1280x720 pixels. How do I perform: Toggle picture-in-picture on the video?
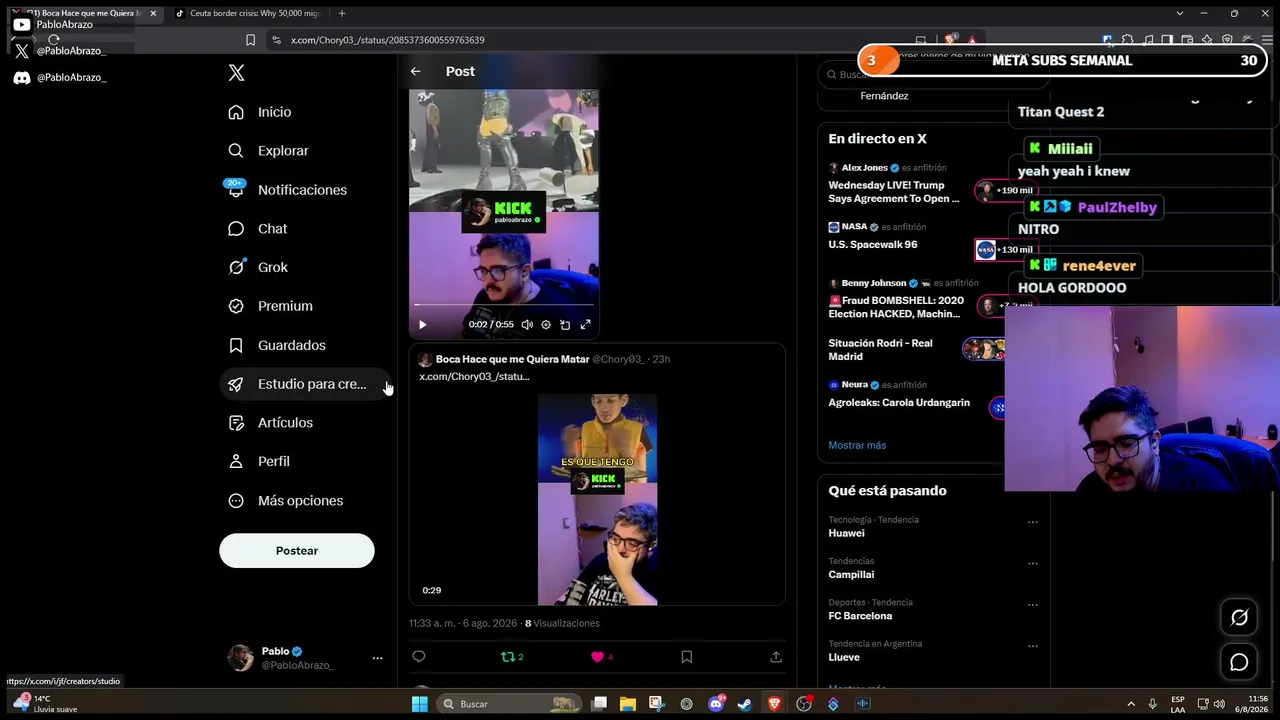coord(565,325)
